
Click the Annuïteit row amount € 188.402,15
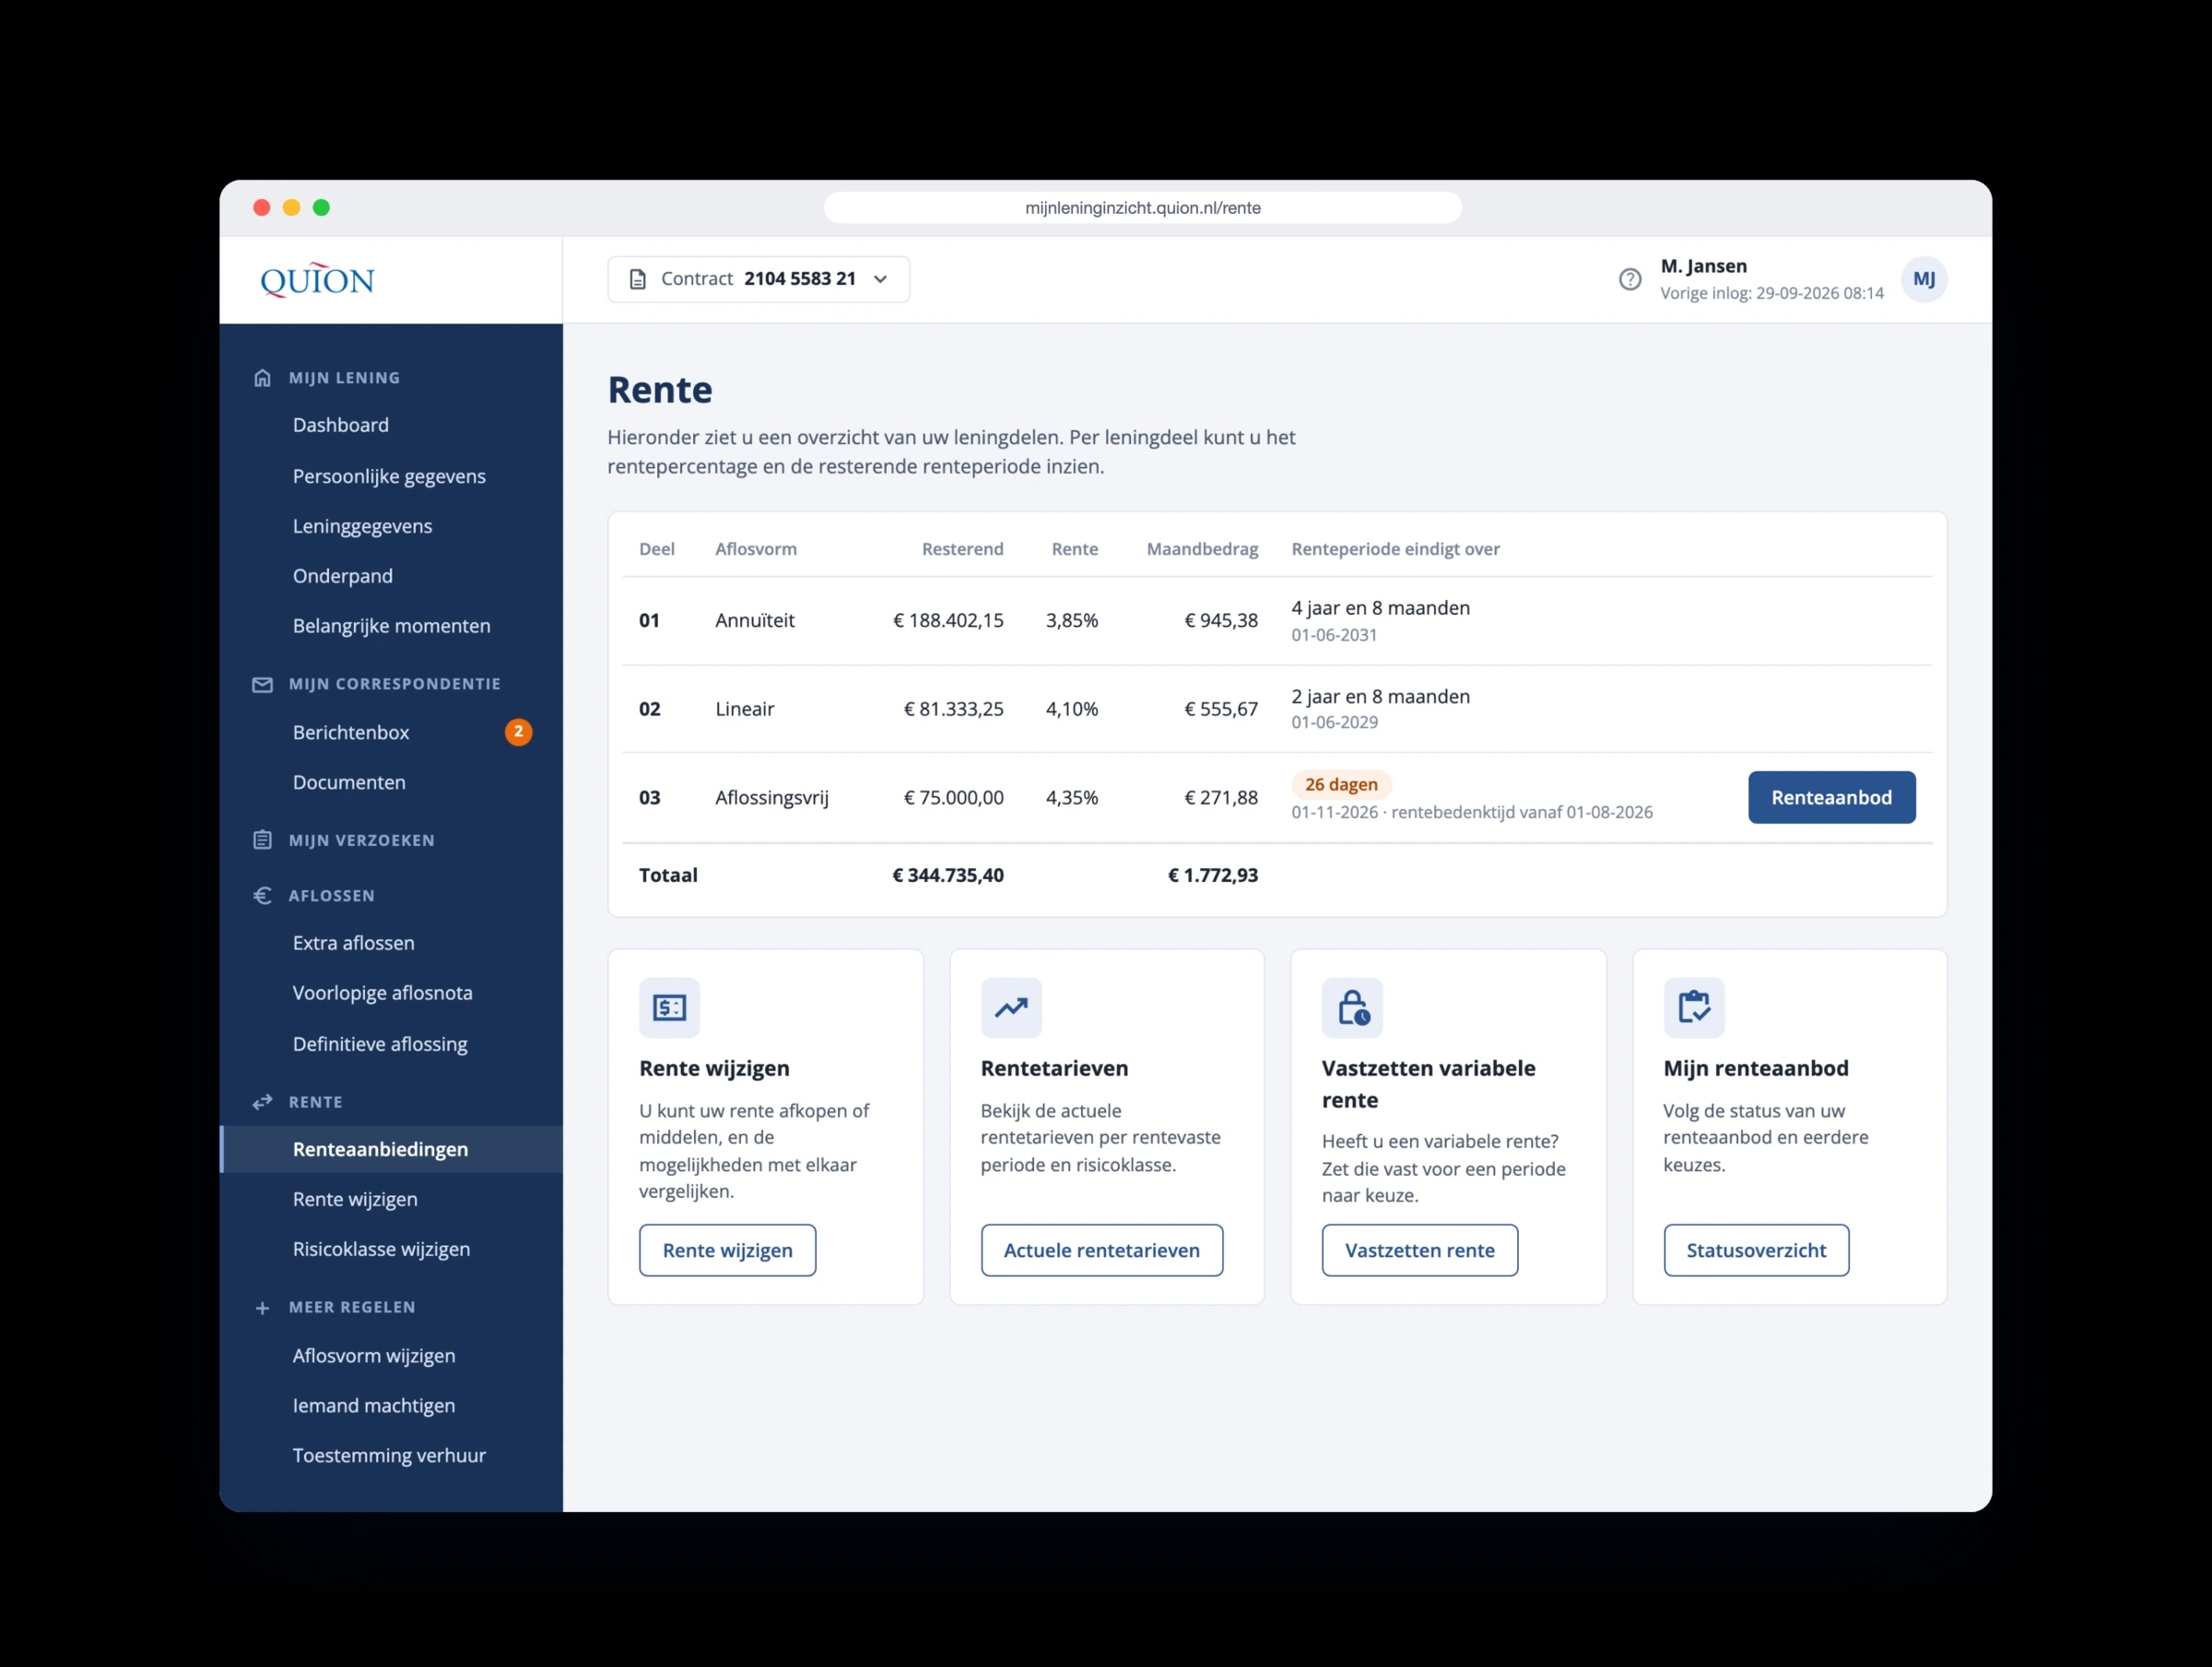(x=948, y=620)
